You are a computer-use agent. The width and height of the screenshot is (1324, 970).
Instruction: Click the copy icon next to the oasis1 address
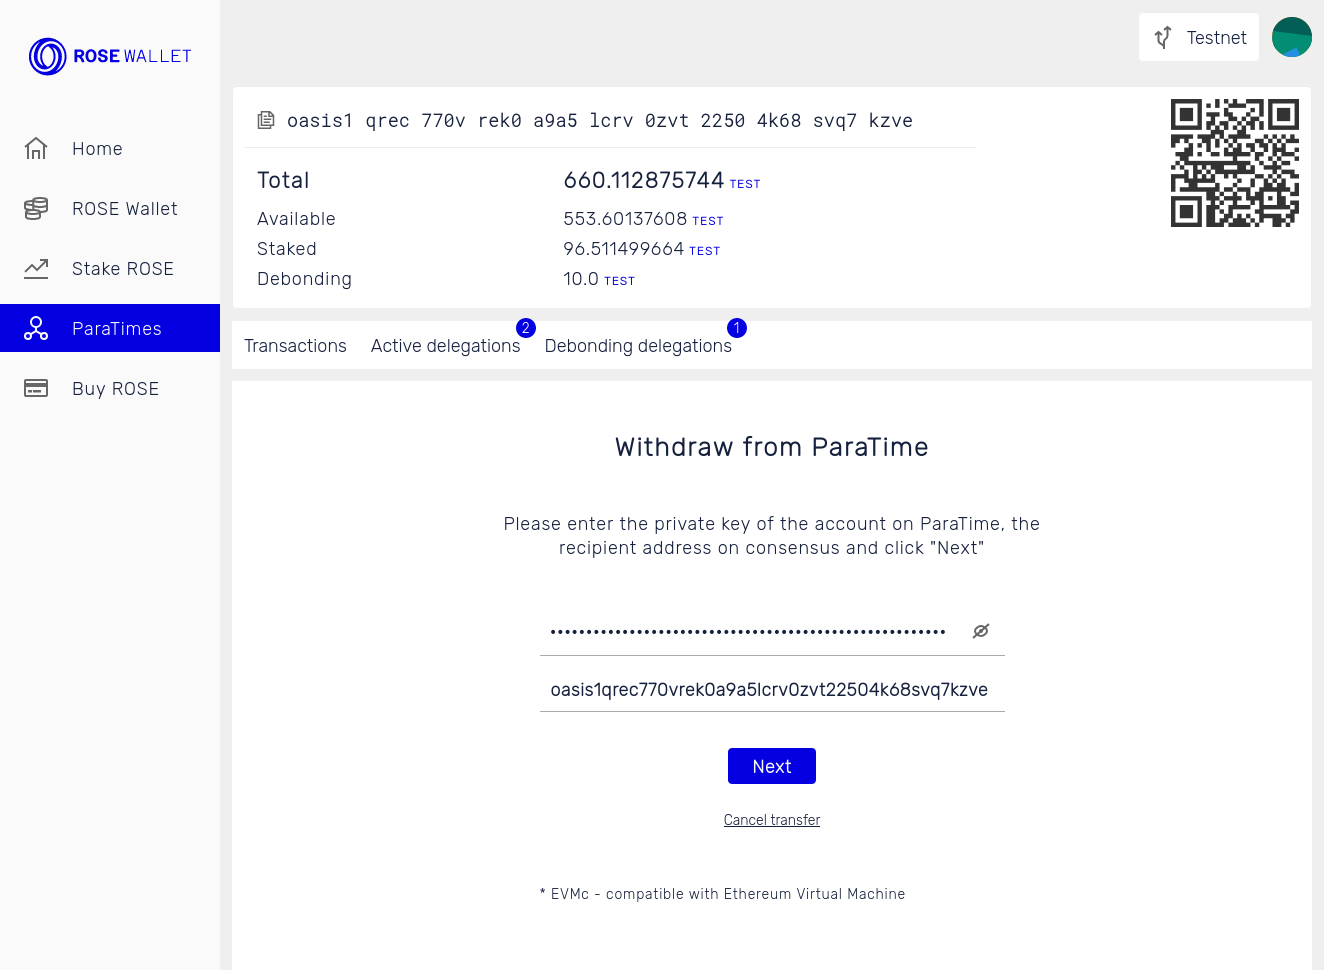266,119
